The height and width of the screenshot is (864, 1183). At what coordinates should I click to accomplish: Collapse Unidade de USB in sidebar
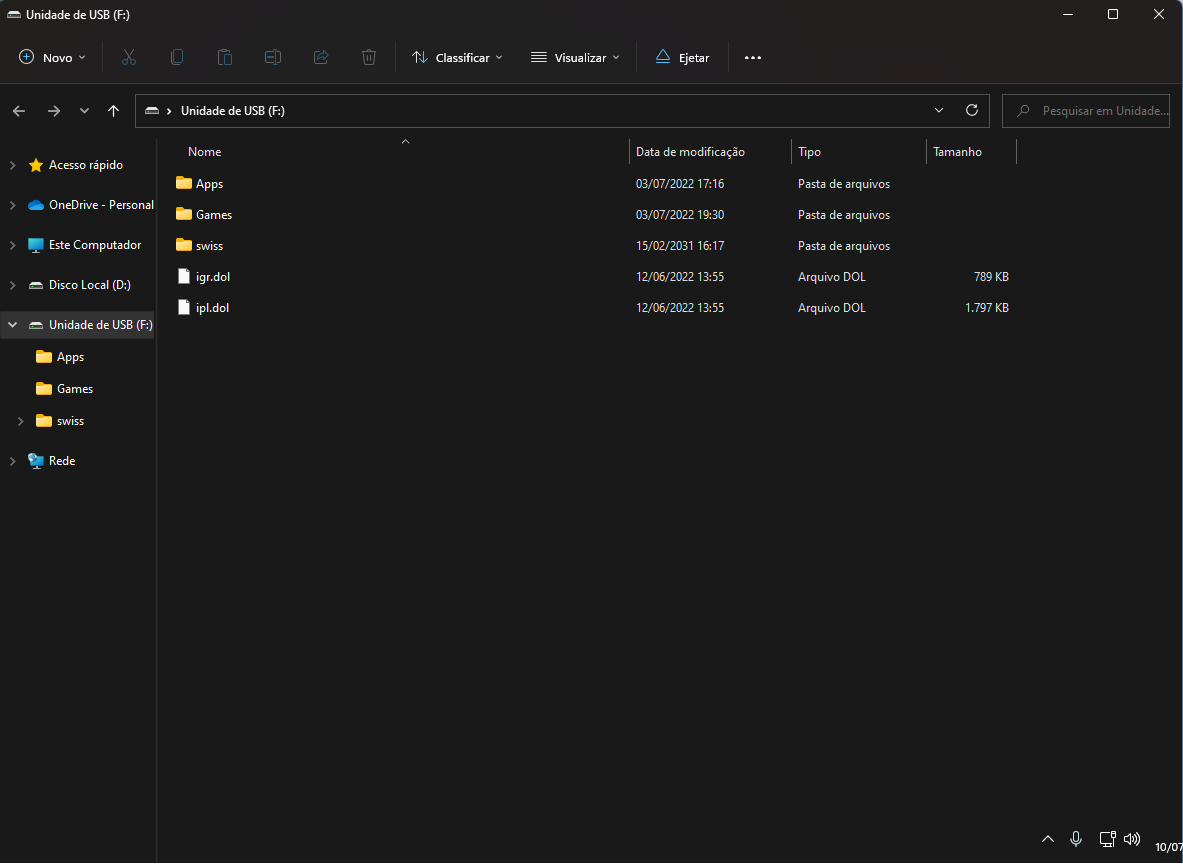pyautogui.click(x=11, y=324)
